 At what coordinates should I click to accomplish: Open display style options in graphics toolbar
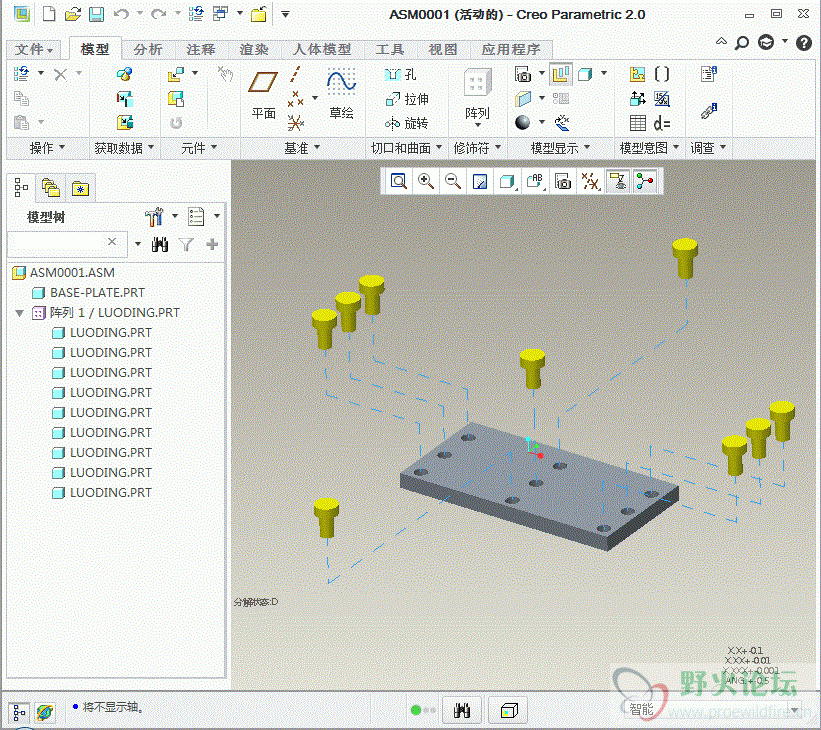pyautogui.click(x=507, y=181)
